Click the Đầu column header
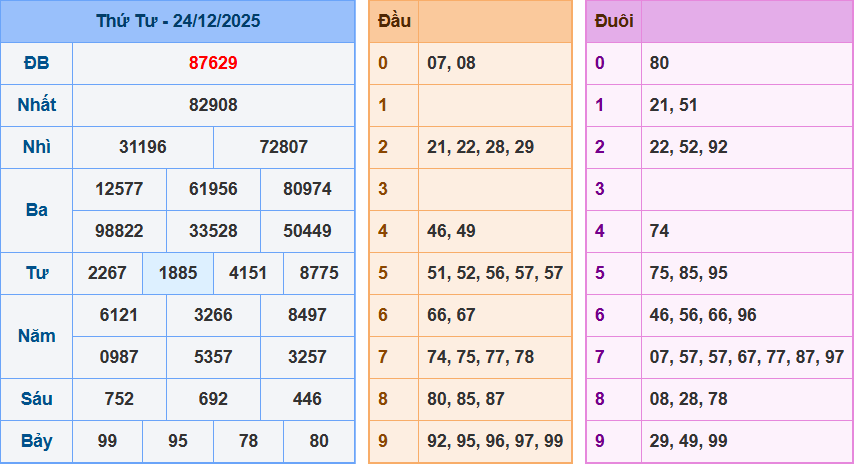This screenshot has height=464, width=855. coord(393,21)
